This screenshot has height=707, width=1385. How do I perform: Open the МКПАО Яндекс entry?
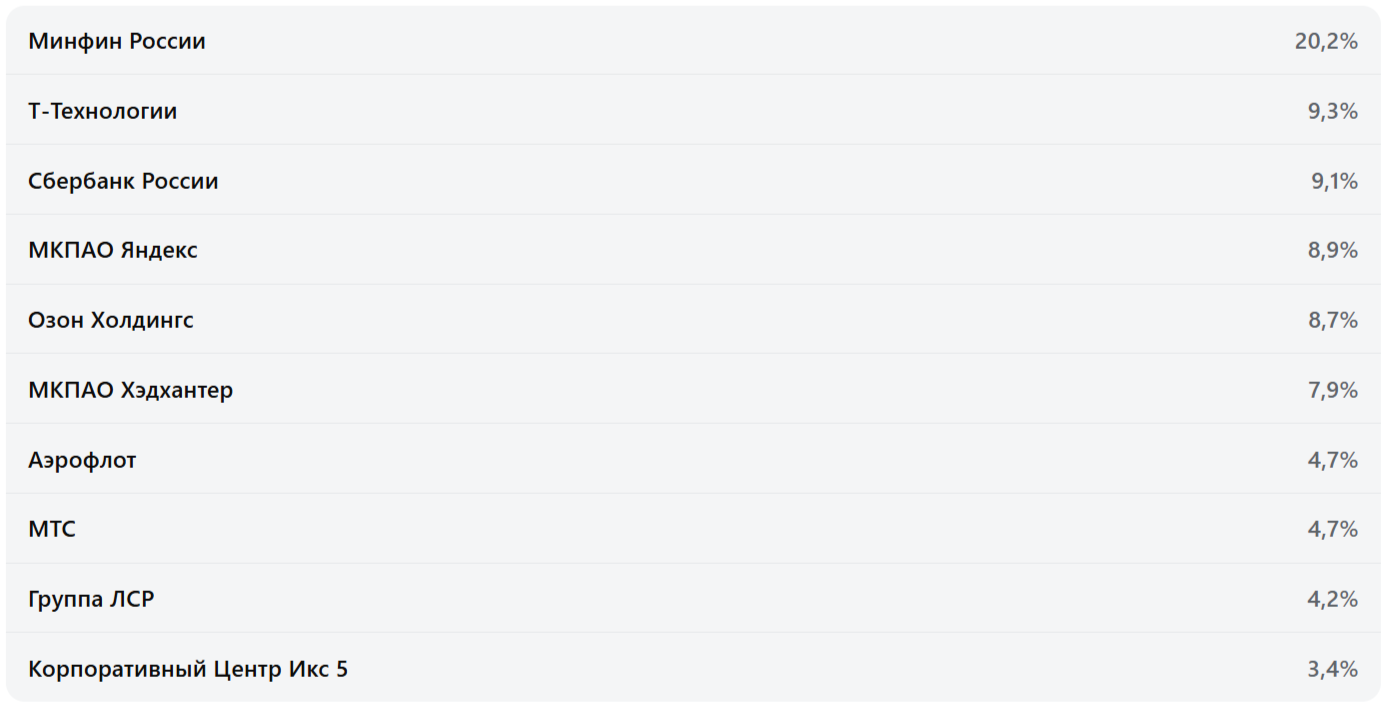click(113, 251)
